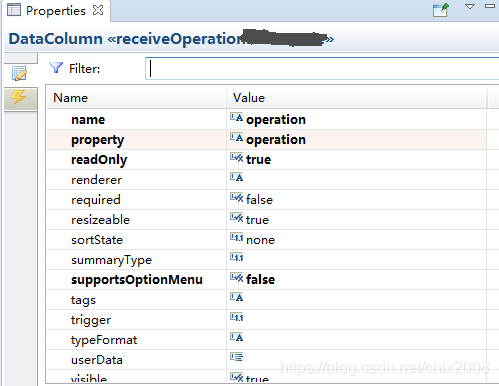Select the supportsOptionMenu property label
Viewport: 499px width, 386px height.
(x=137, y=280)
